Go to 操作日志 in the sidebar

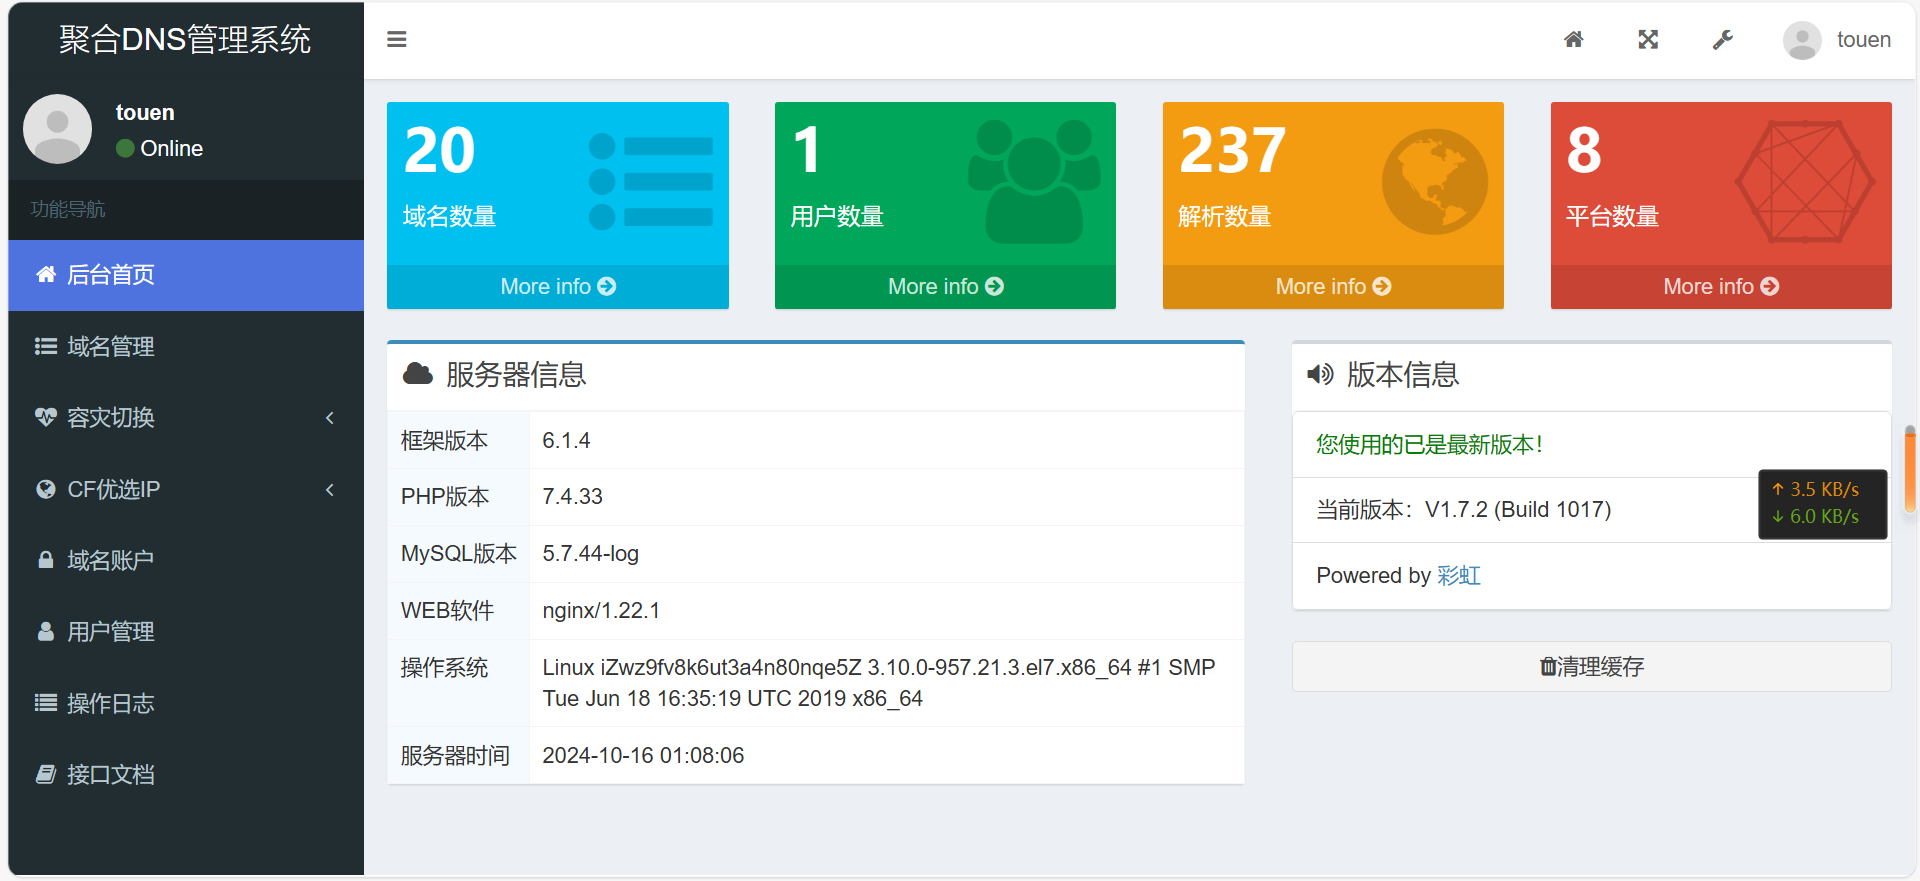(110, 704)
